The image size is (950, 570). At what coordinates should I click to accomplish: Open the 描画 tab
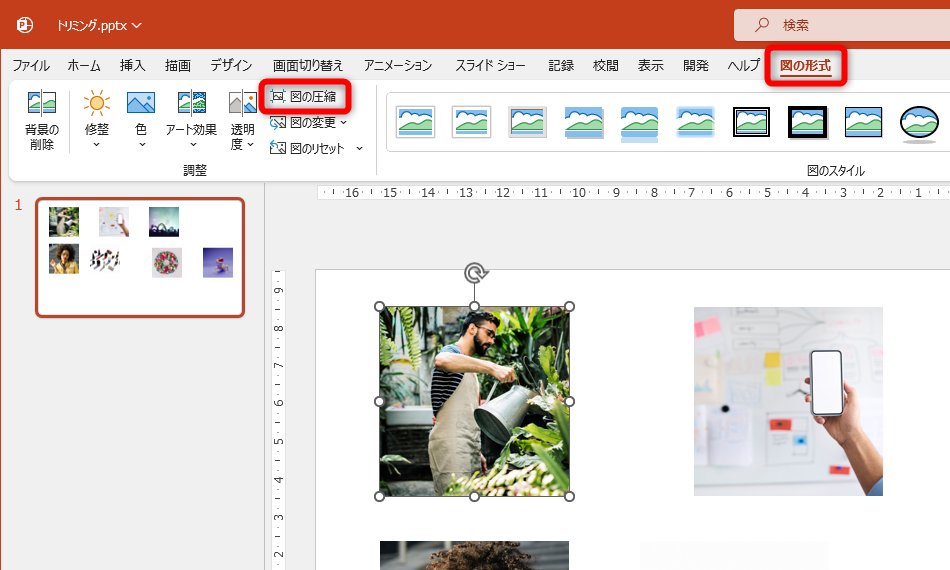pyautogui.click(x=178, y=65)
